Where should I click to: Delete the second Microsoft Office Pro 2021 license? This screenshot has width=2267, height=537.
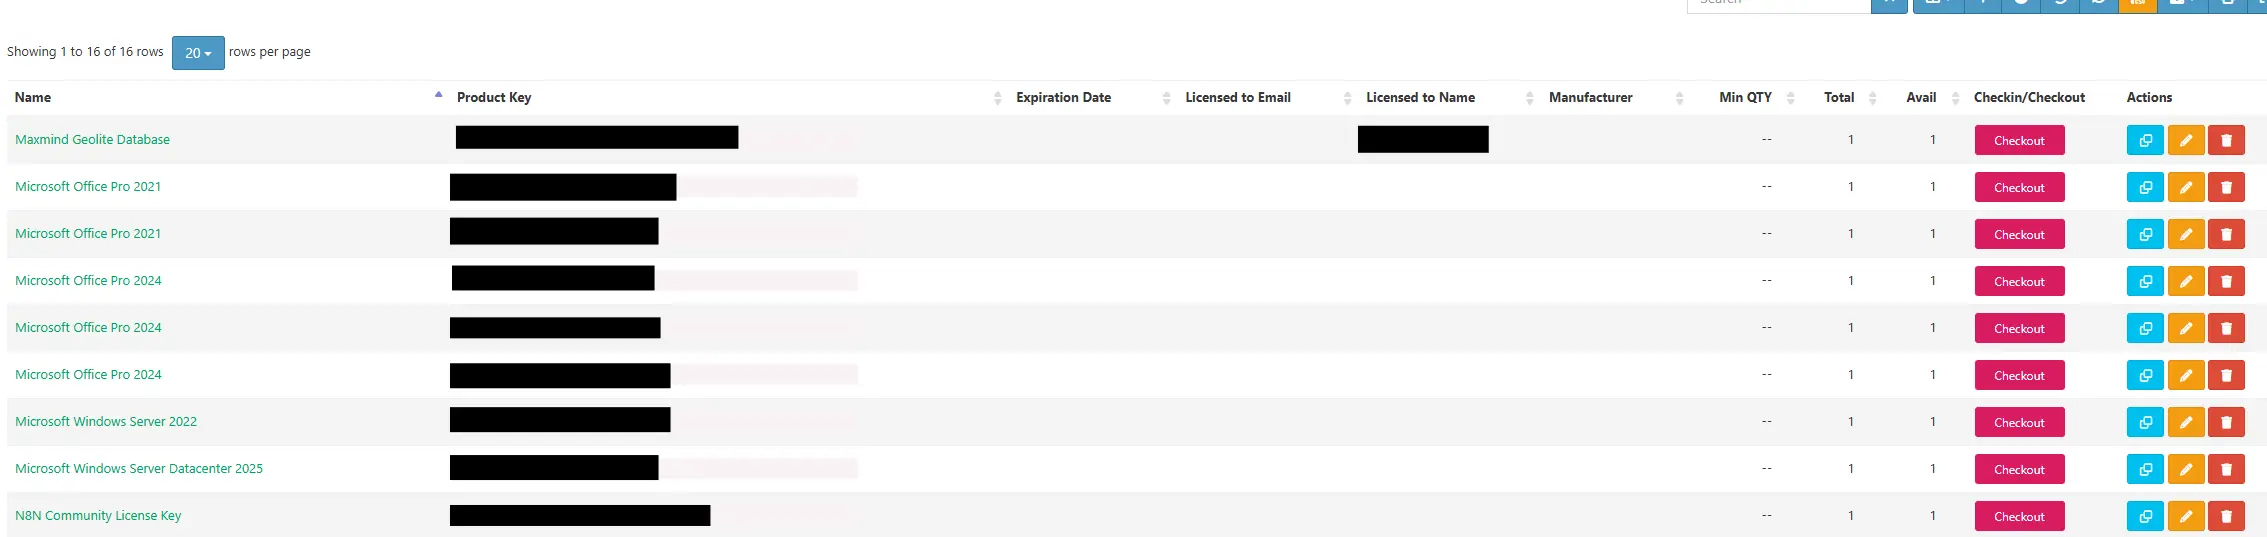[x=2226, y=234]
